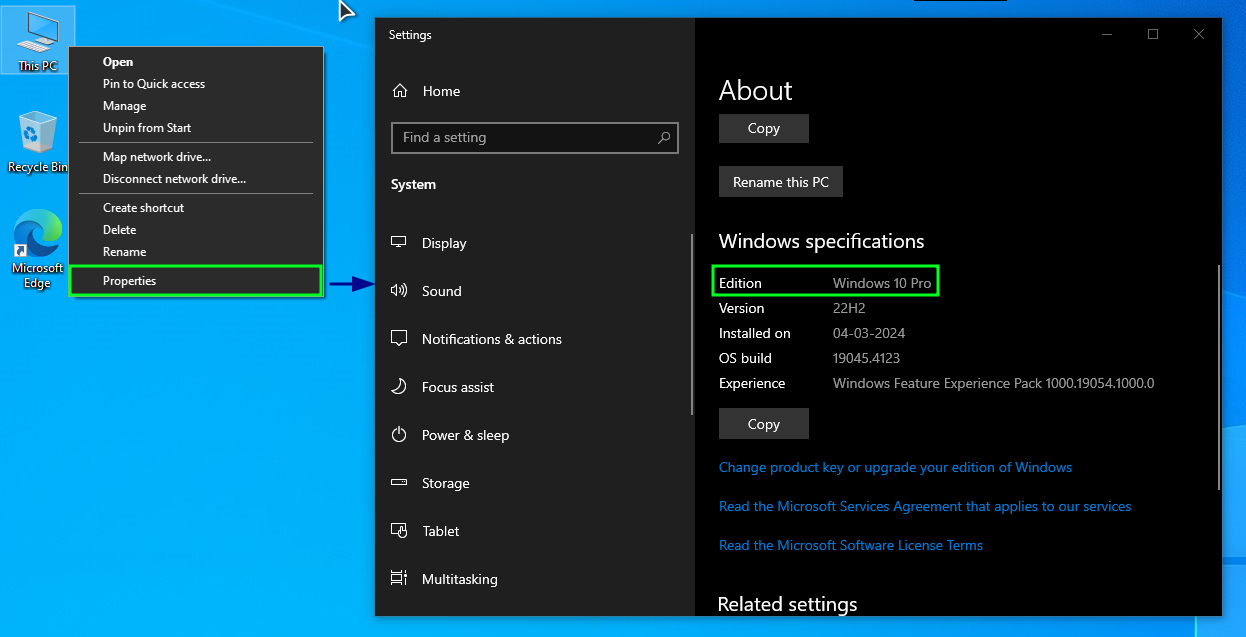Screen dimensions: 1246x637
Task: Click the Copy button above Rename this PC
Action: click(763, 128)
